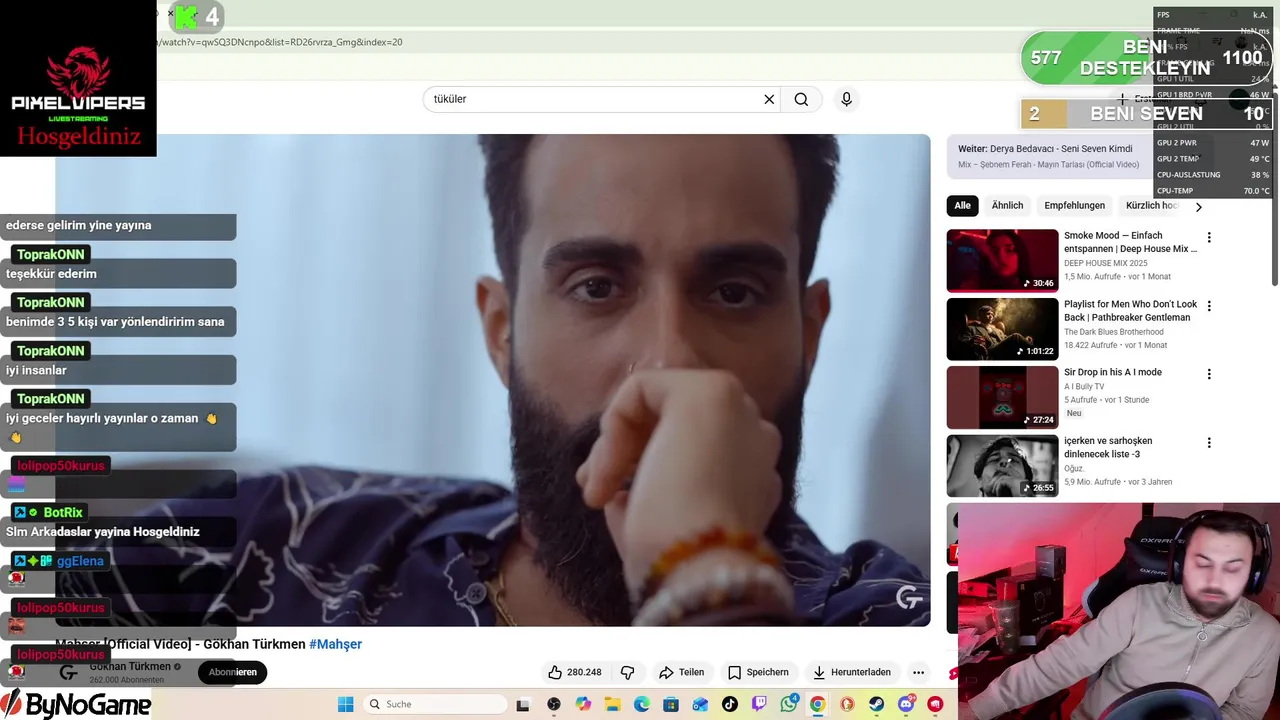Image resolution: width=1280 pixels, height=720 pixels.
Task: Select the Empfehlungen filter chip
Action: pos(1074,205)
